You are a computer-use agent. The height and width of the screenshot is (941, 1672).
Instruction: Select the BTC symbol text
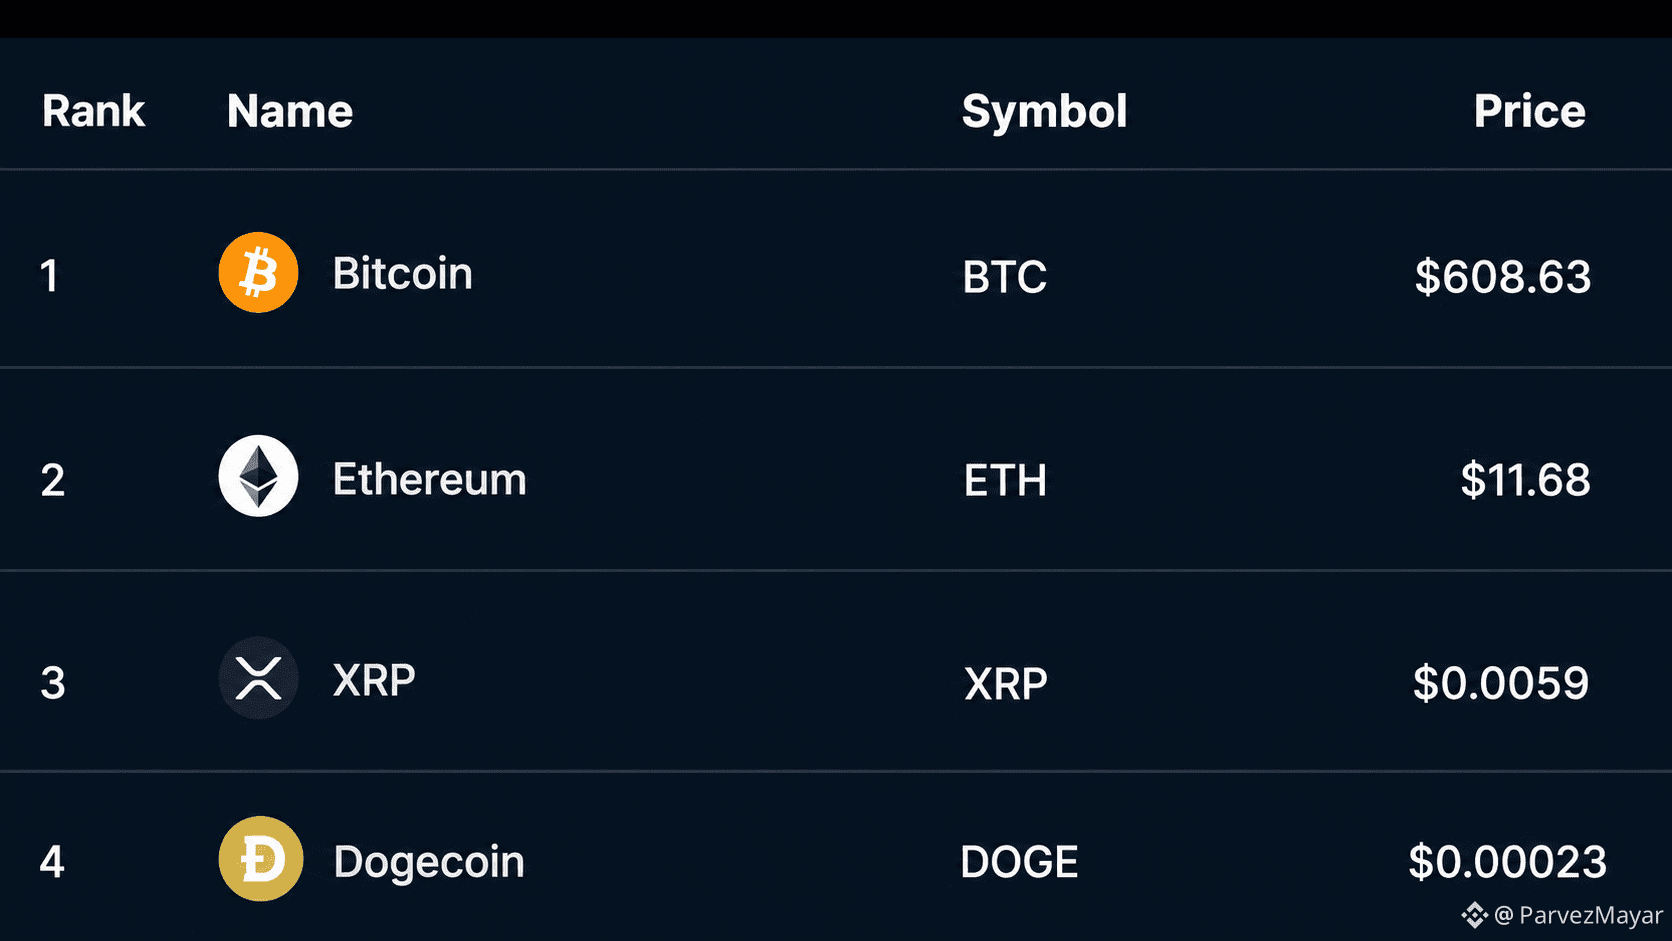click(1004, 277)
